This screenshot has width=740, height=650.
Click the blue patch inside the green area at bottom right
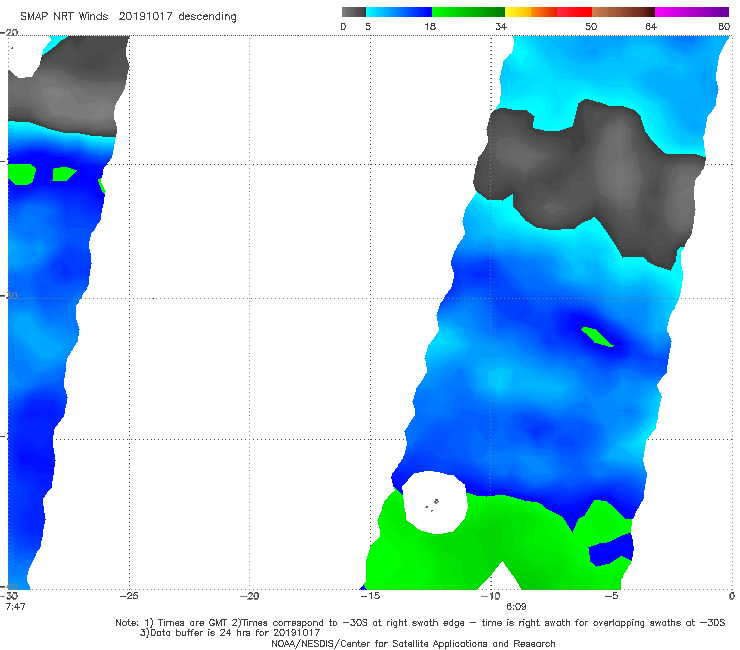[x=611, y=550]
